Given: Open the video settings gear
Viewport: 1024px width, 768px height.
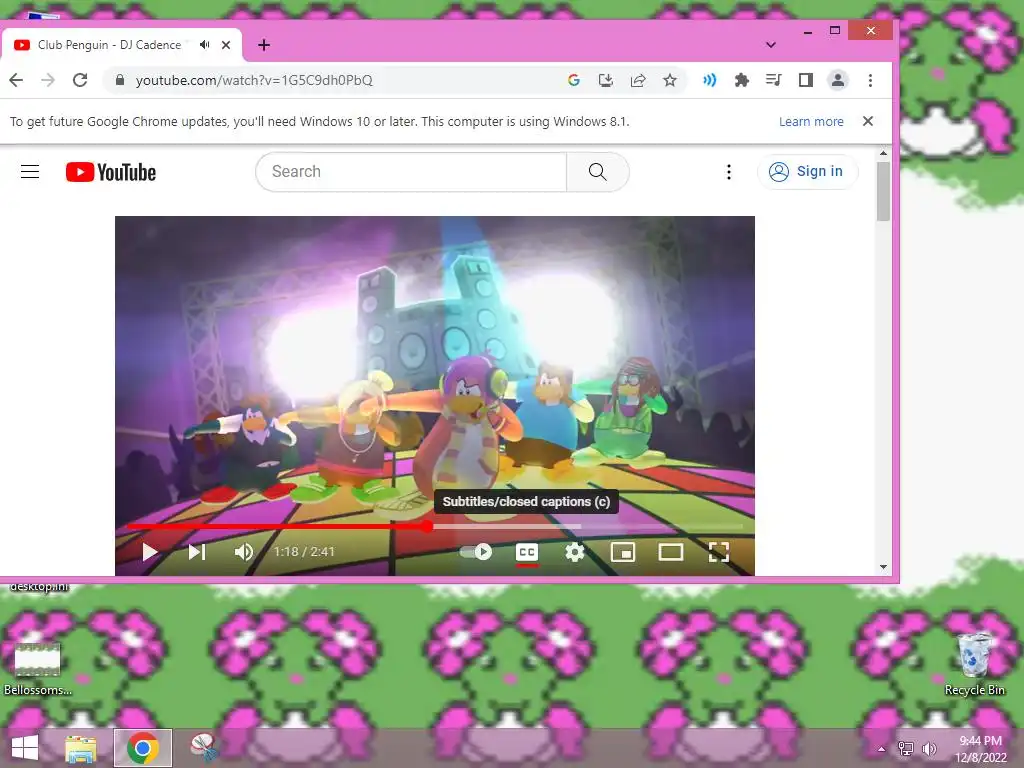Looking at the screenshot, I should [575, 552].
